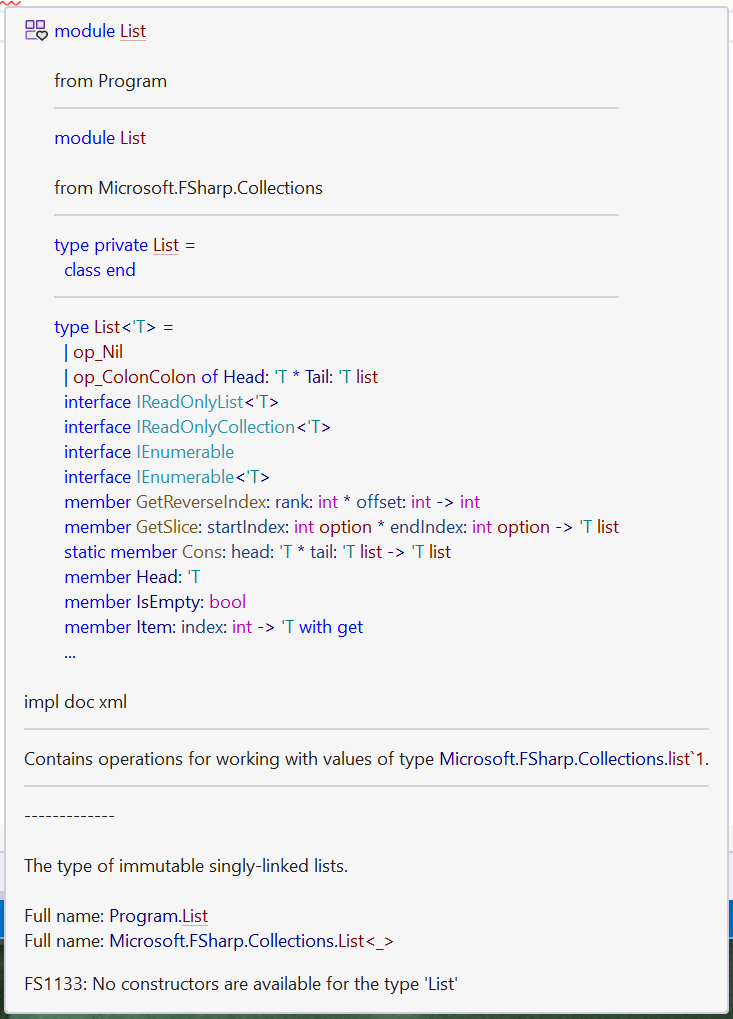This screenshot has height=1019, width=733.
Task: Click the 'op_Nil' union case
Action: pos(98,352)
